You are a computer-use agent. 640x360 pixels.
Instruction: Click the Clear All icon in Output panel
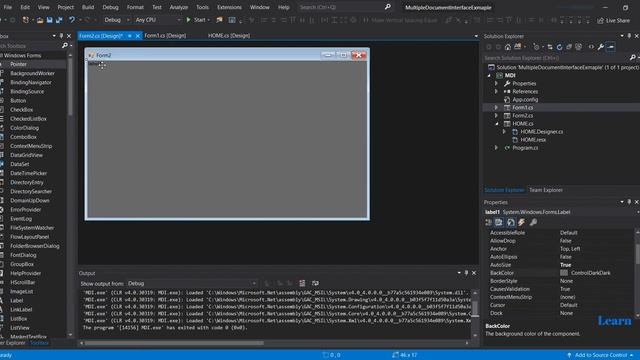coord(302,283)
